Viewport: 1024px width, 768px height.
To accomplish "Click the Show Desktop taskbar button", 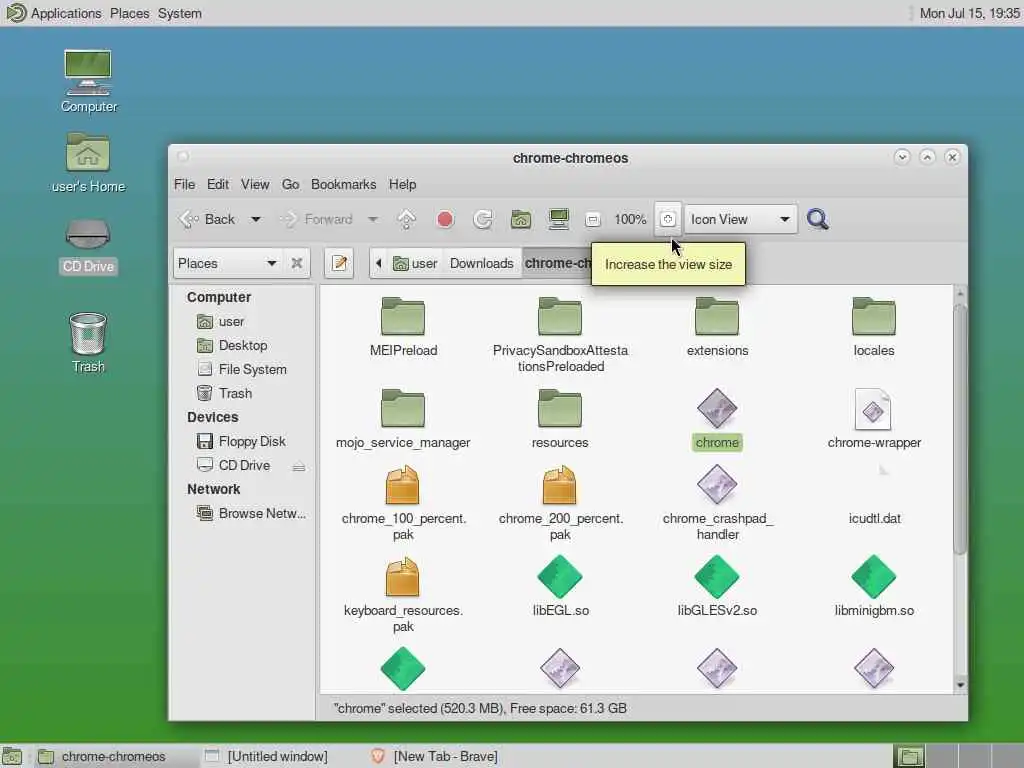I will point(12,756).
